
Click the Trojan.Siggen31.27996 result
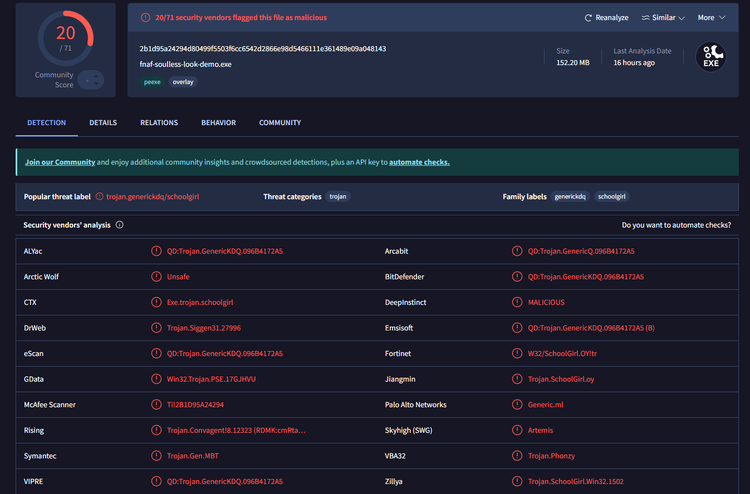pos(204,328)
